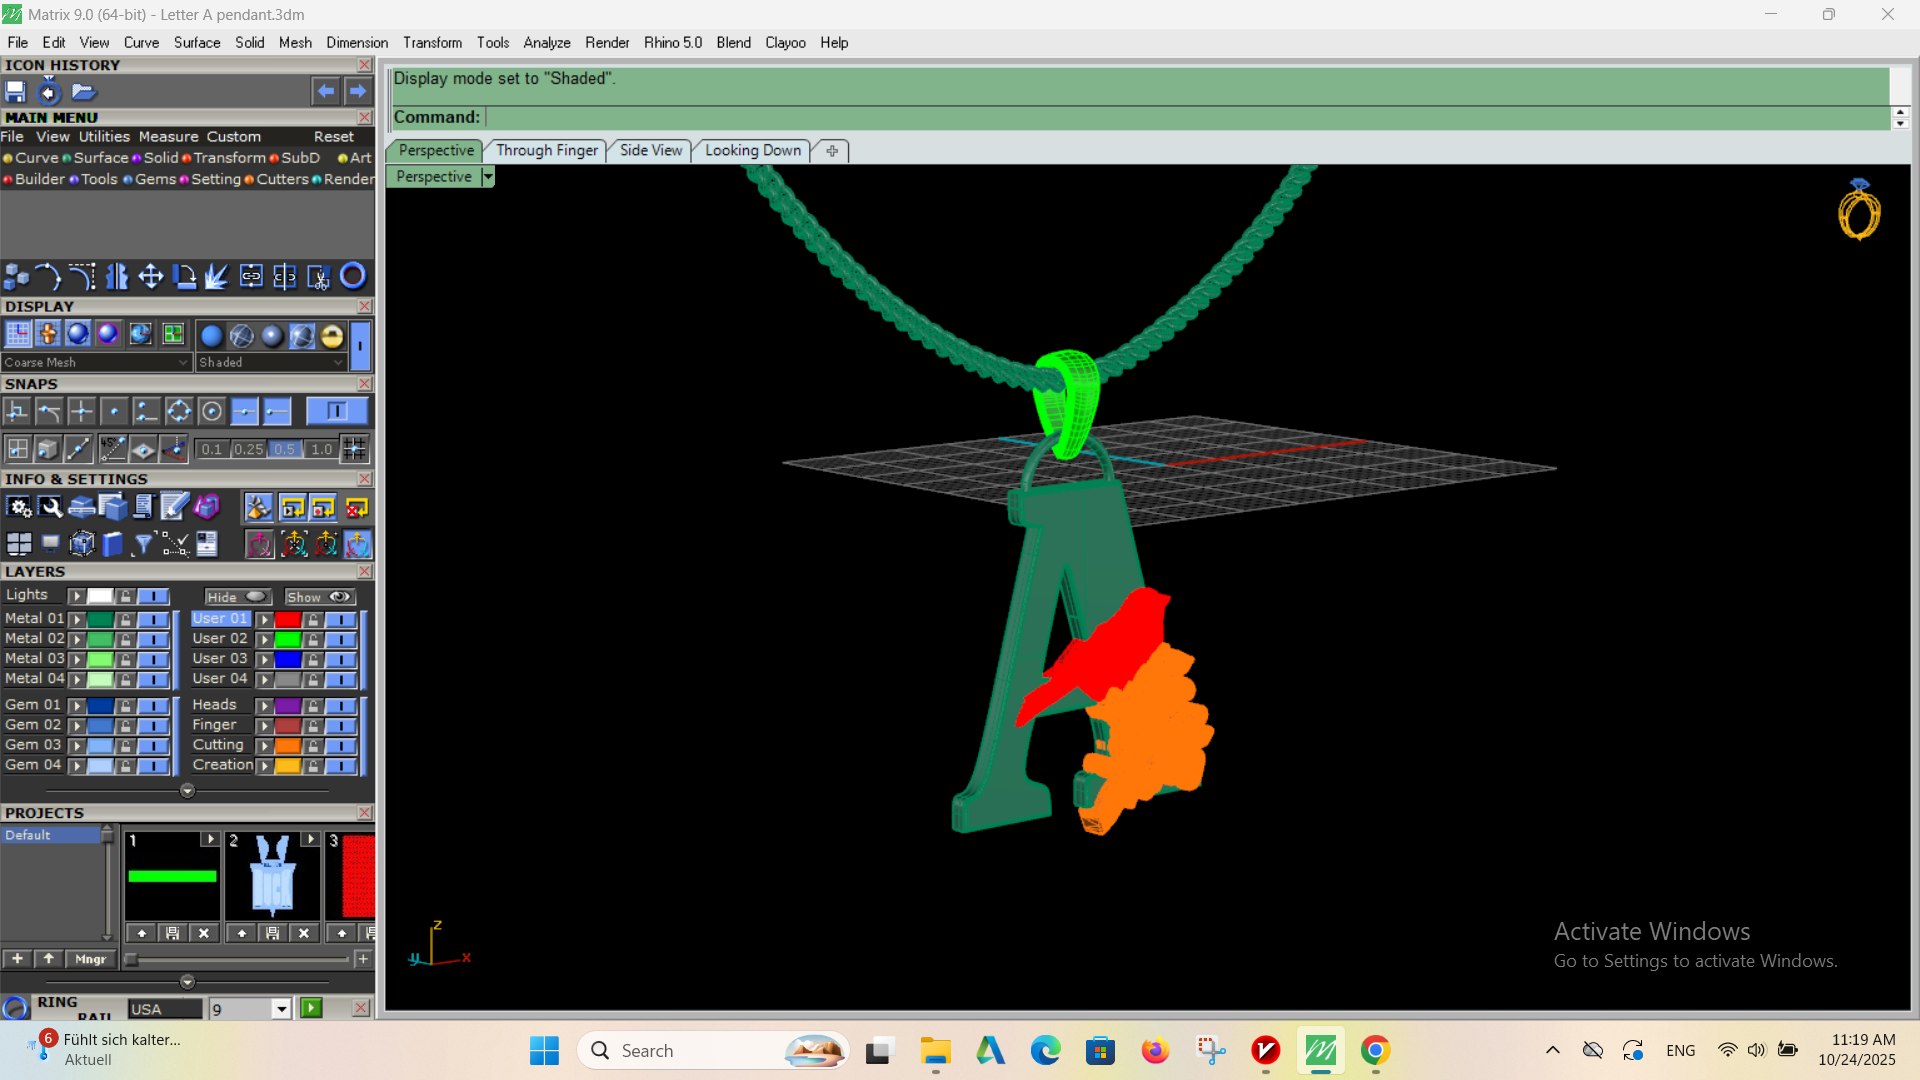
Task: Open file via folder icon in Icon History
Action: pos(83,92)
